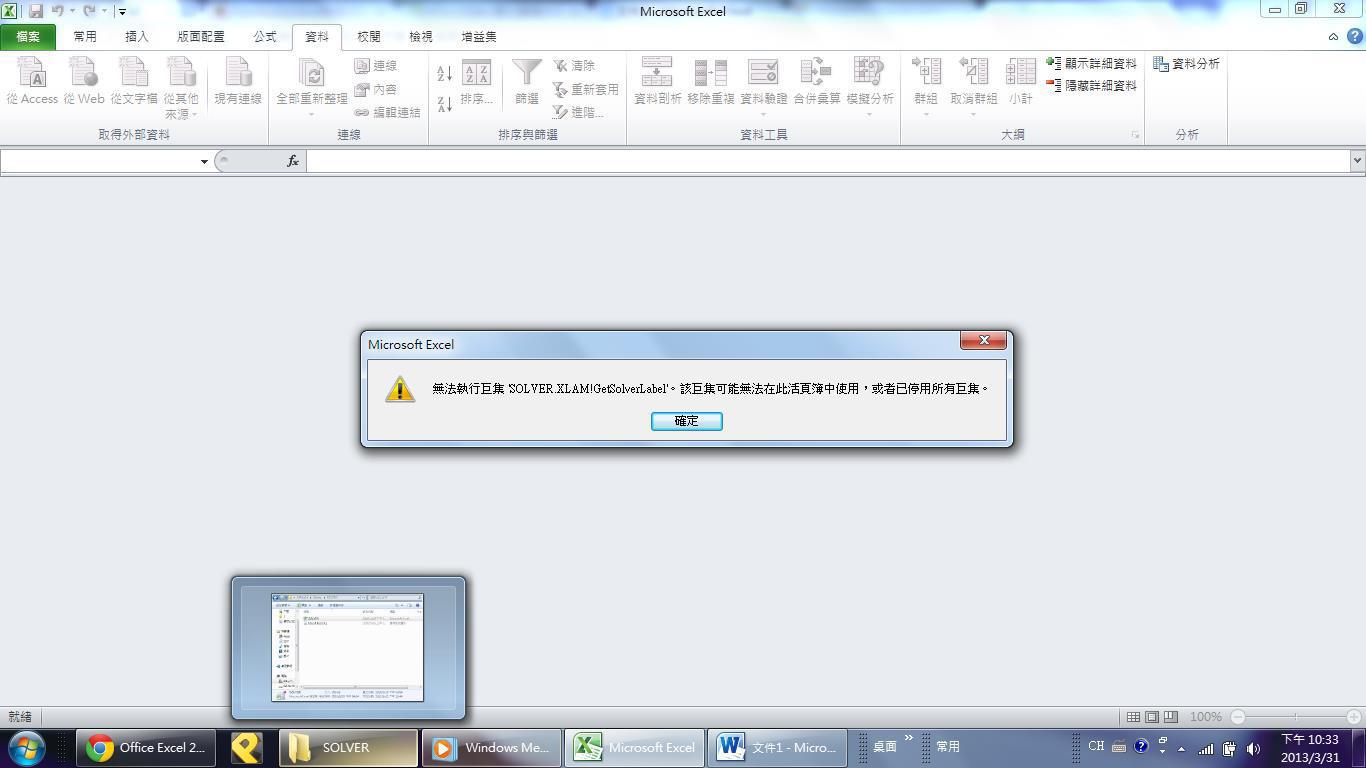Click the 從 Web import icon
Viewport: 1366px width, 768px height.
pyautogui.click(x=84, y=80)
